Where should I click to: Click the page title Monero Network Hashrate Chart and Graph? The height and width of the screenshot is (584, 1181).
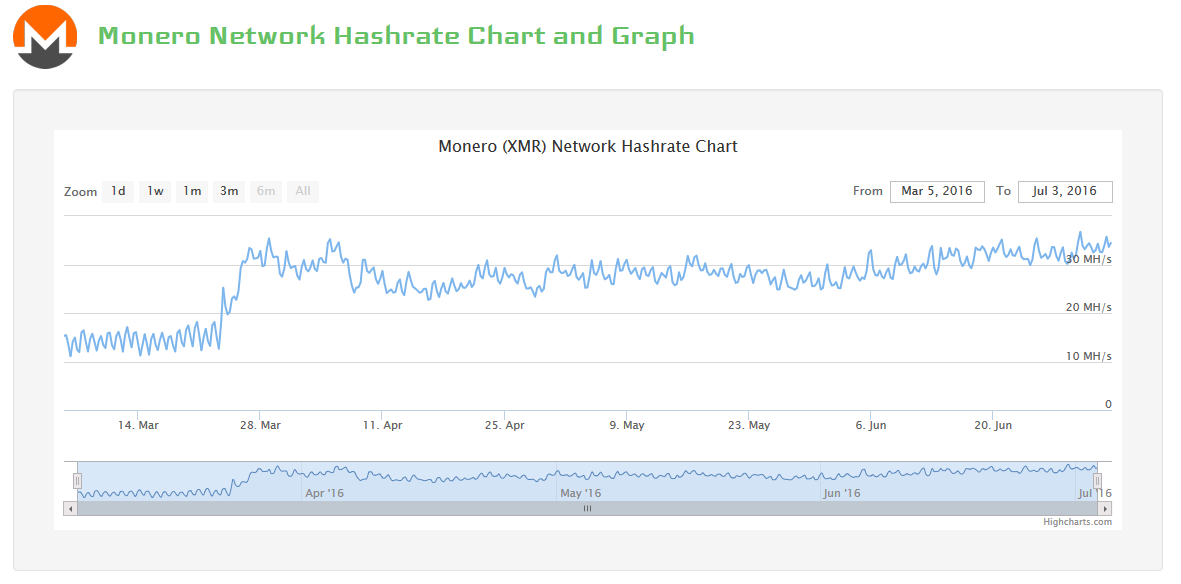[396, 35]
